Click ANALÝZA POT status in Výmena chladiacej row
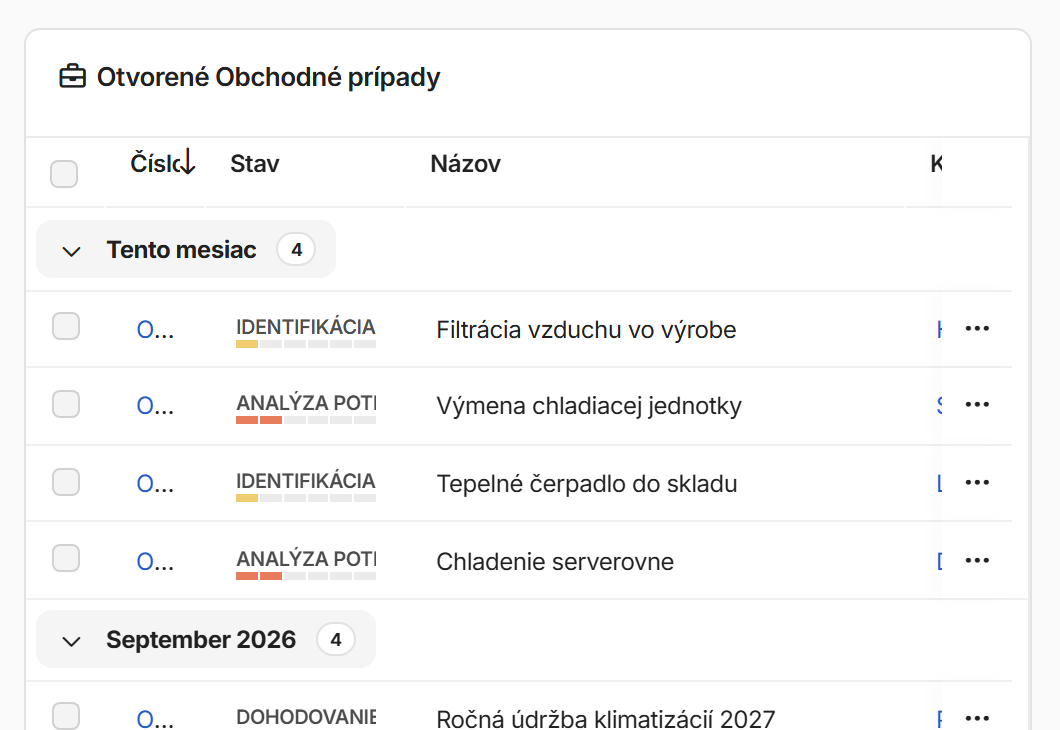Screen dimensions: 1060x730 click(306, 403)
